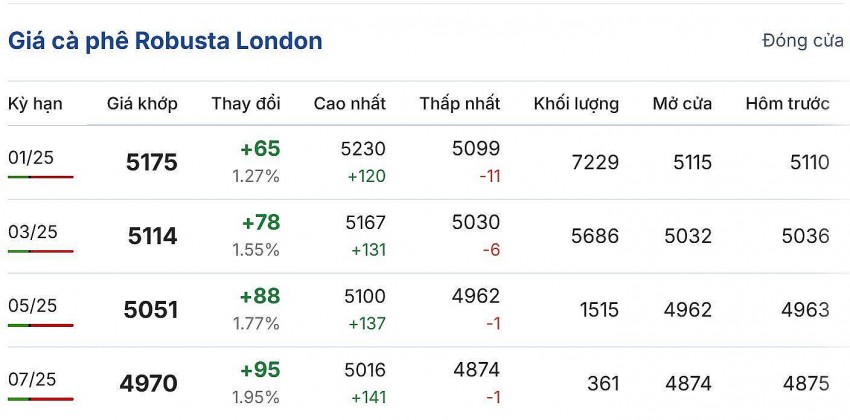Click the 4875 previous-day price

pyautogui.click(x=806, y=384)
